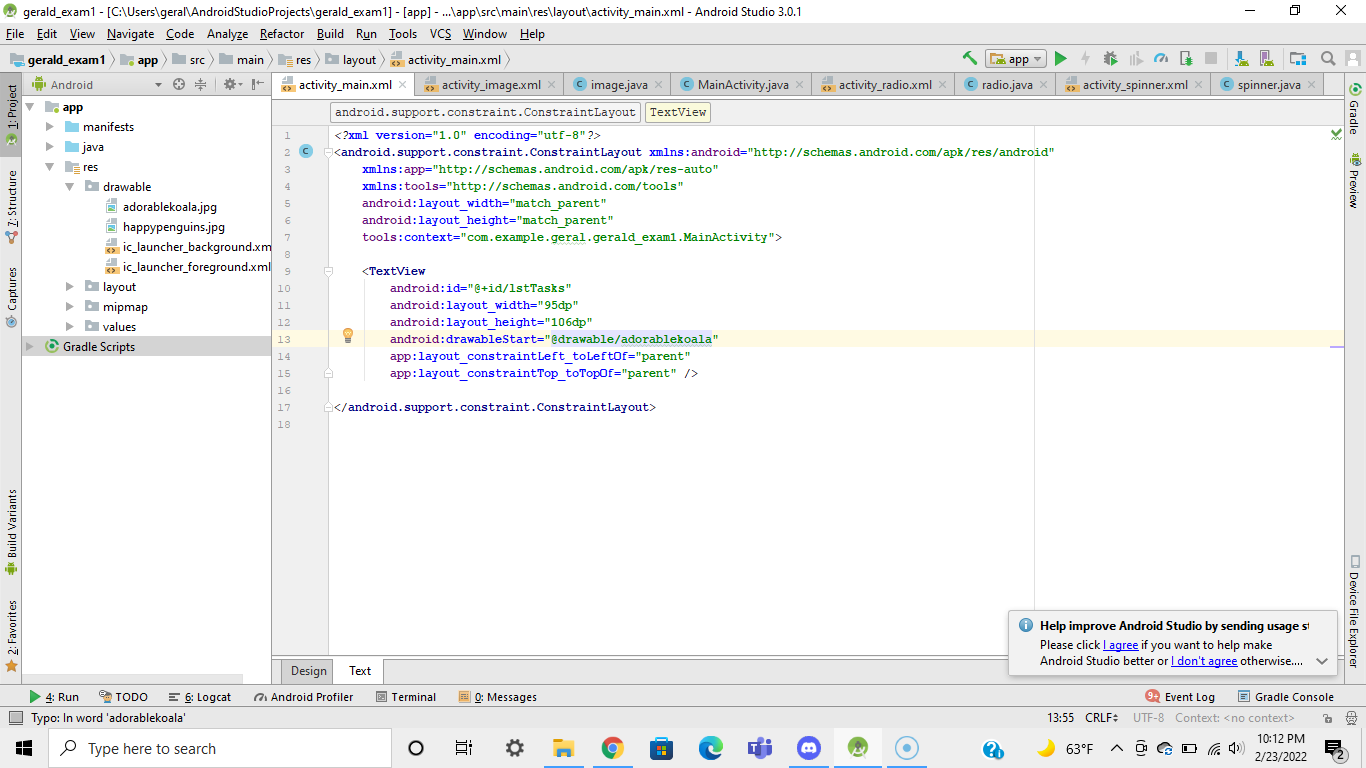Image resolution: width=1366 pixels, height=768 pixels.
Task: Expand the mipmap folder
Action: tap(70, 307)
